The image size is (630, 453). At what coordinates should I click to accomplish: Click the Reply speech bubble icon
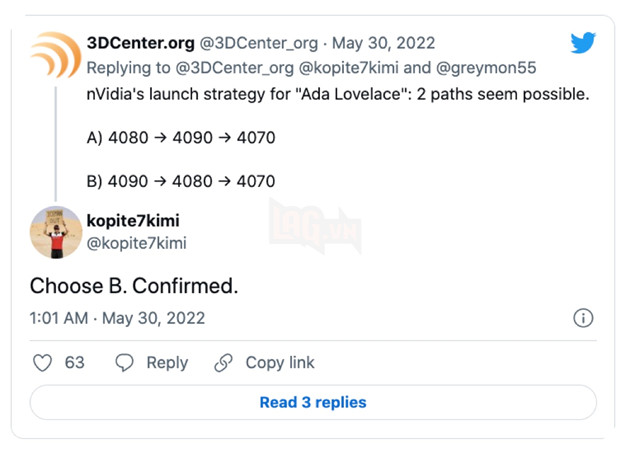[125, 363]
